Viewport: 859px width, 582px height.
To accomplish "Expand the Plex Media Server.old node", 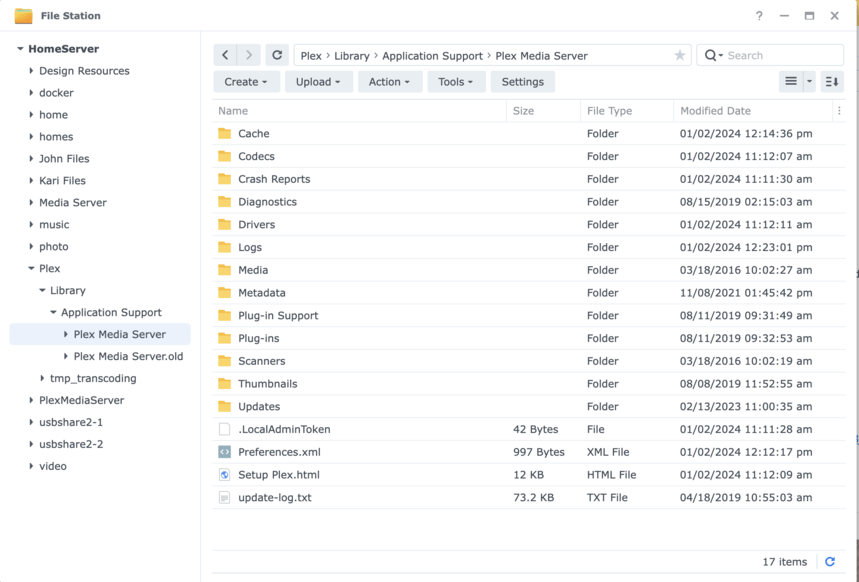I will 66,356.
